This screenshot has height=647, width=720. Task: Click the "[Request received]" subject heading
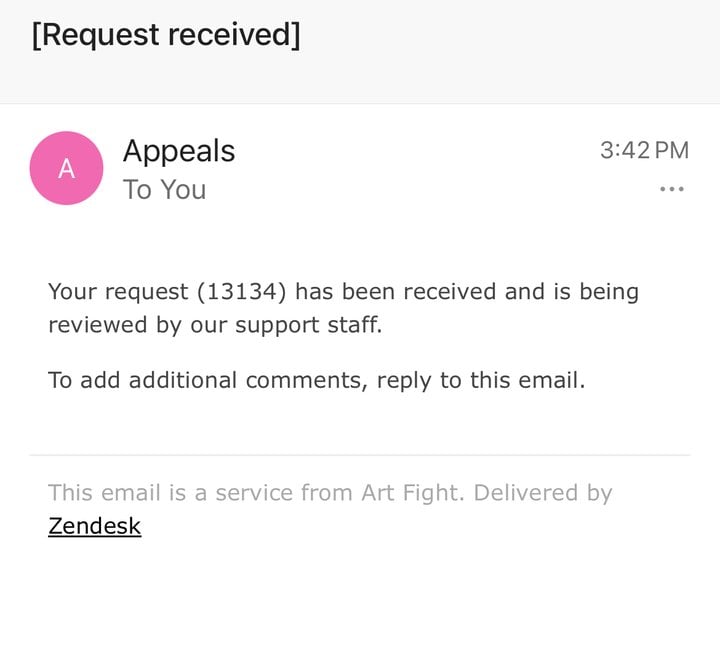[x=166, y=35]
